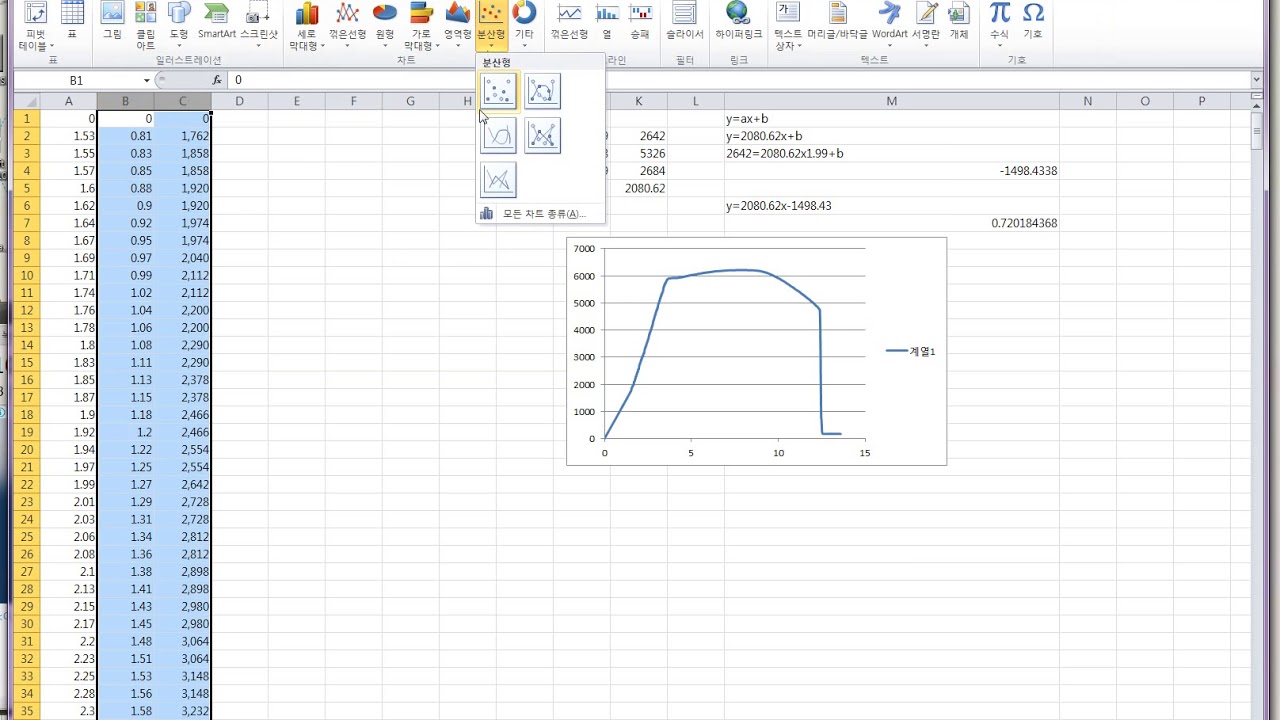This screenshot has width=1280, height=720.
Task: Click the Name Box showing B1
Action: click(x=77, y=80)
